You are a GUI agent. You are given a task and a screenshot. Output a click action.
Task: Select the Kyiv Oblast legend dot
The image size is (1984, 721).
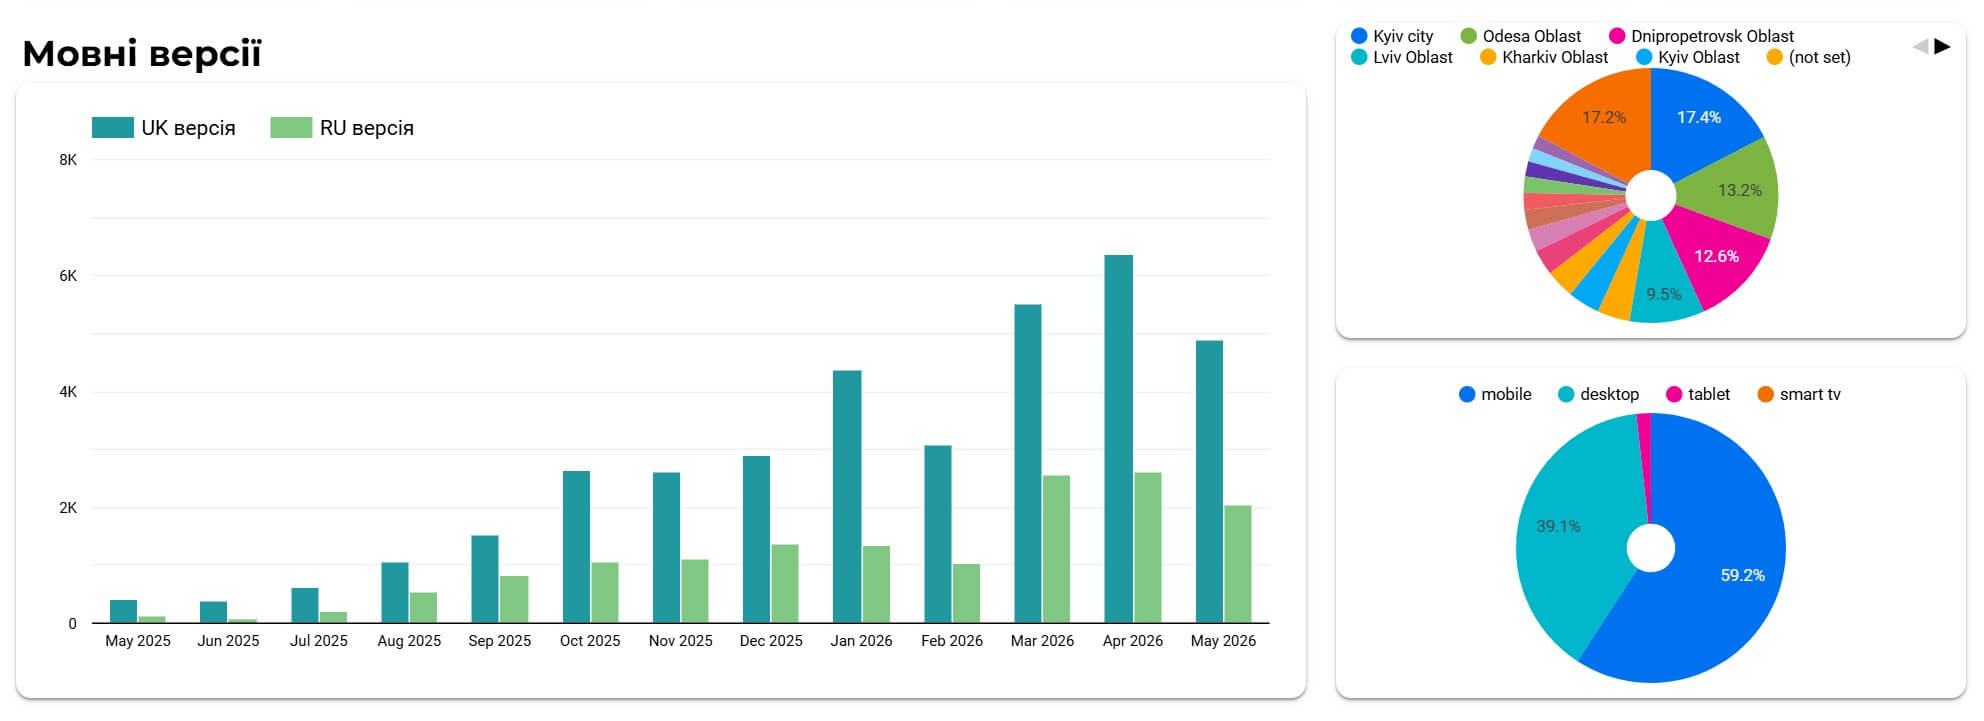click(1644, 57)
